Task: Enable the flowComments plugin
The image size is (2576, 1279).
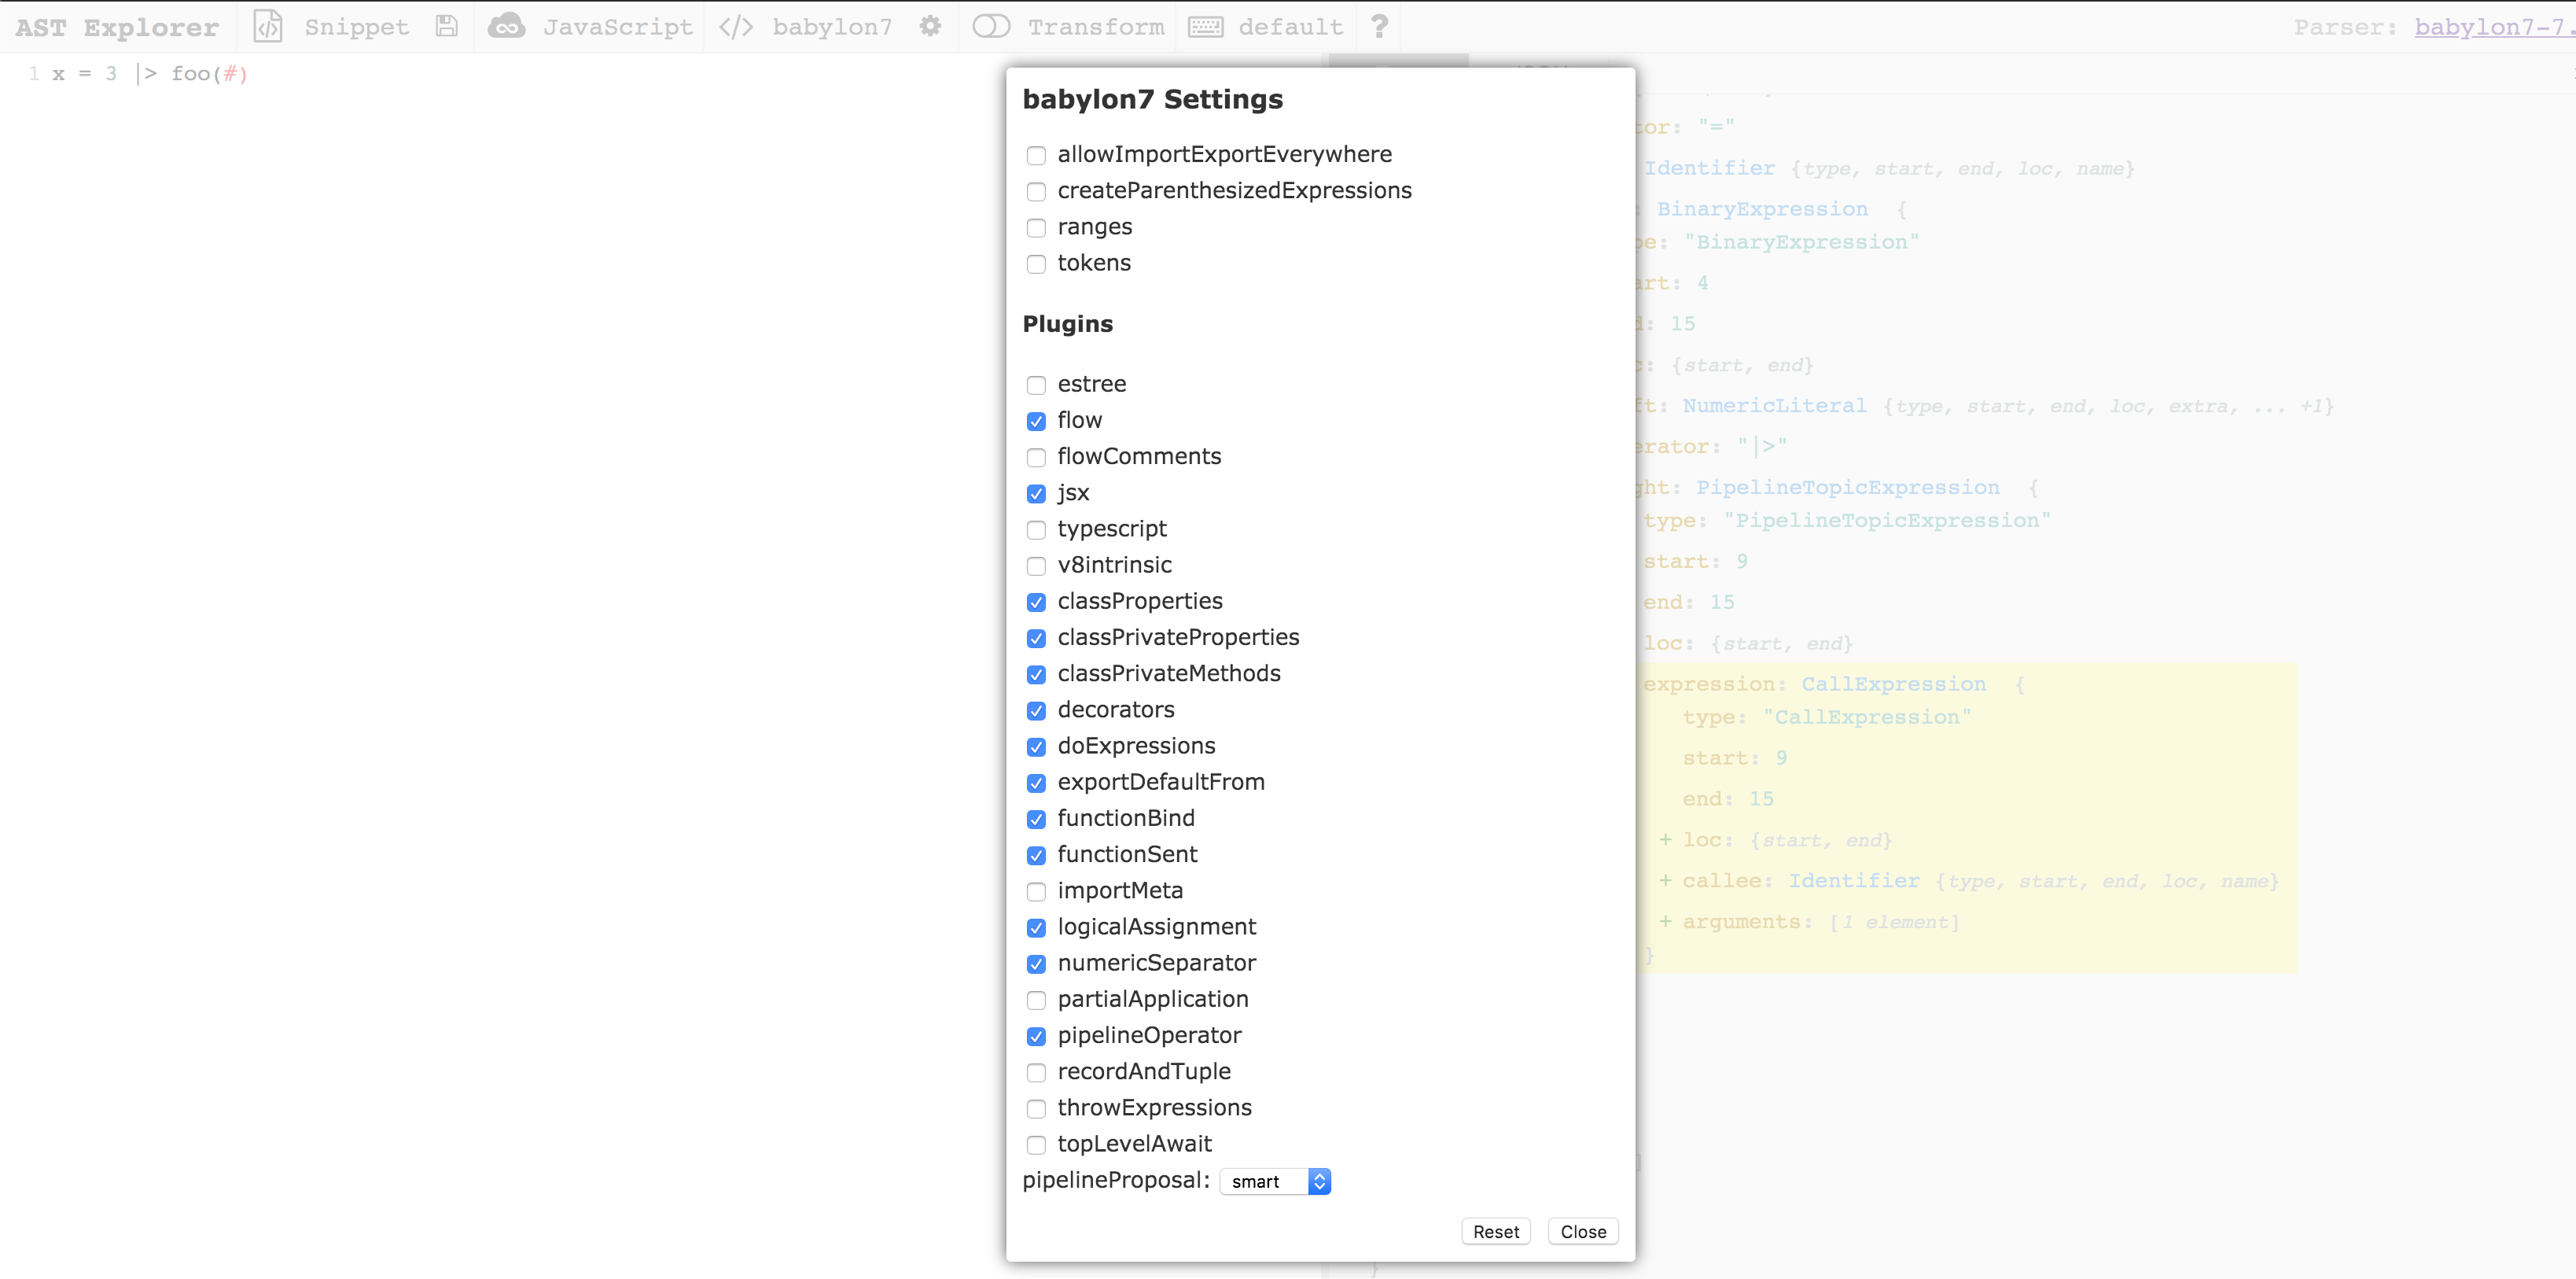Action: tap(1036, 457)
